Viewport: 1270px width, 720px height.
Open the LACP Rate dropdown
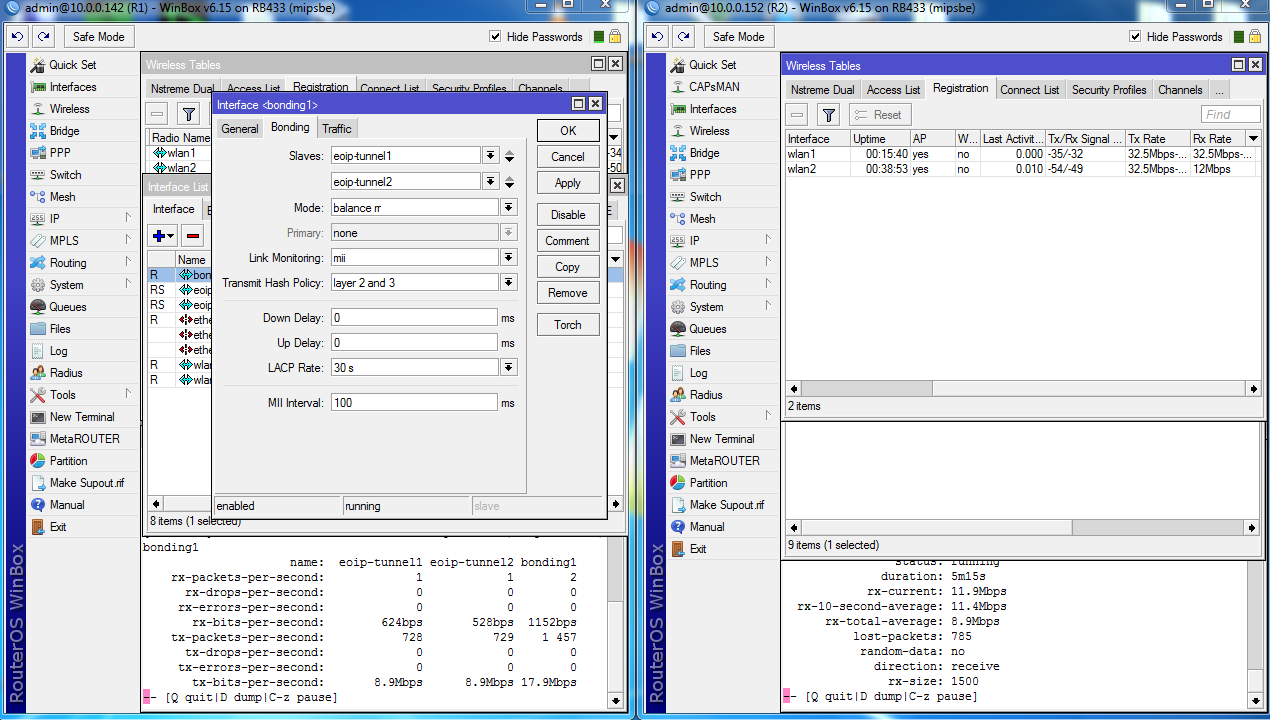[509, 368]
